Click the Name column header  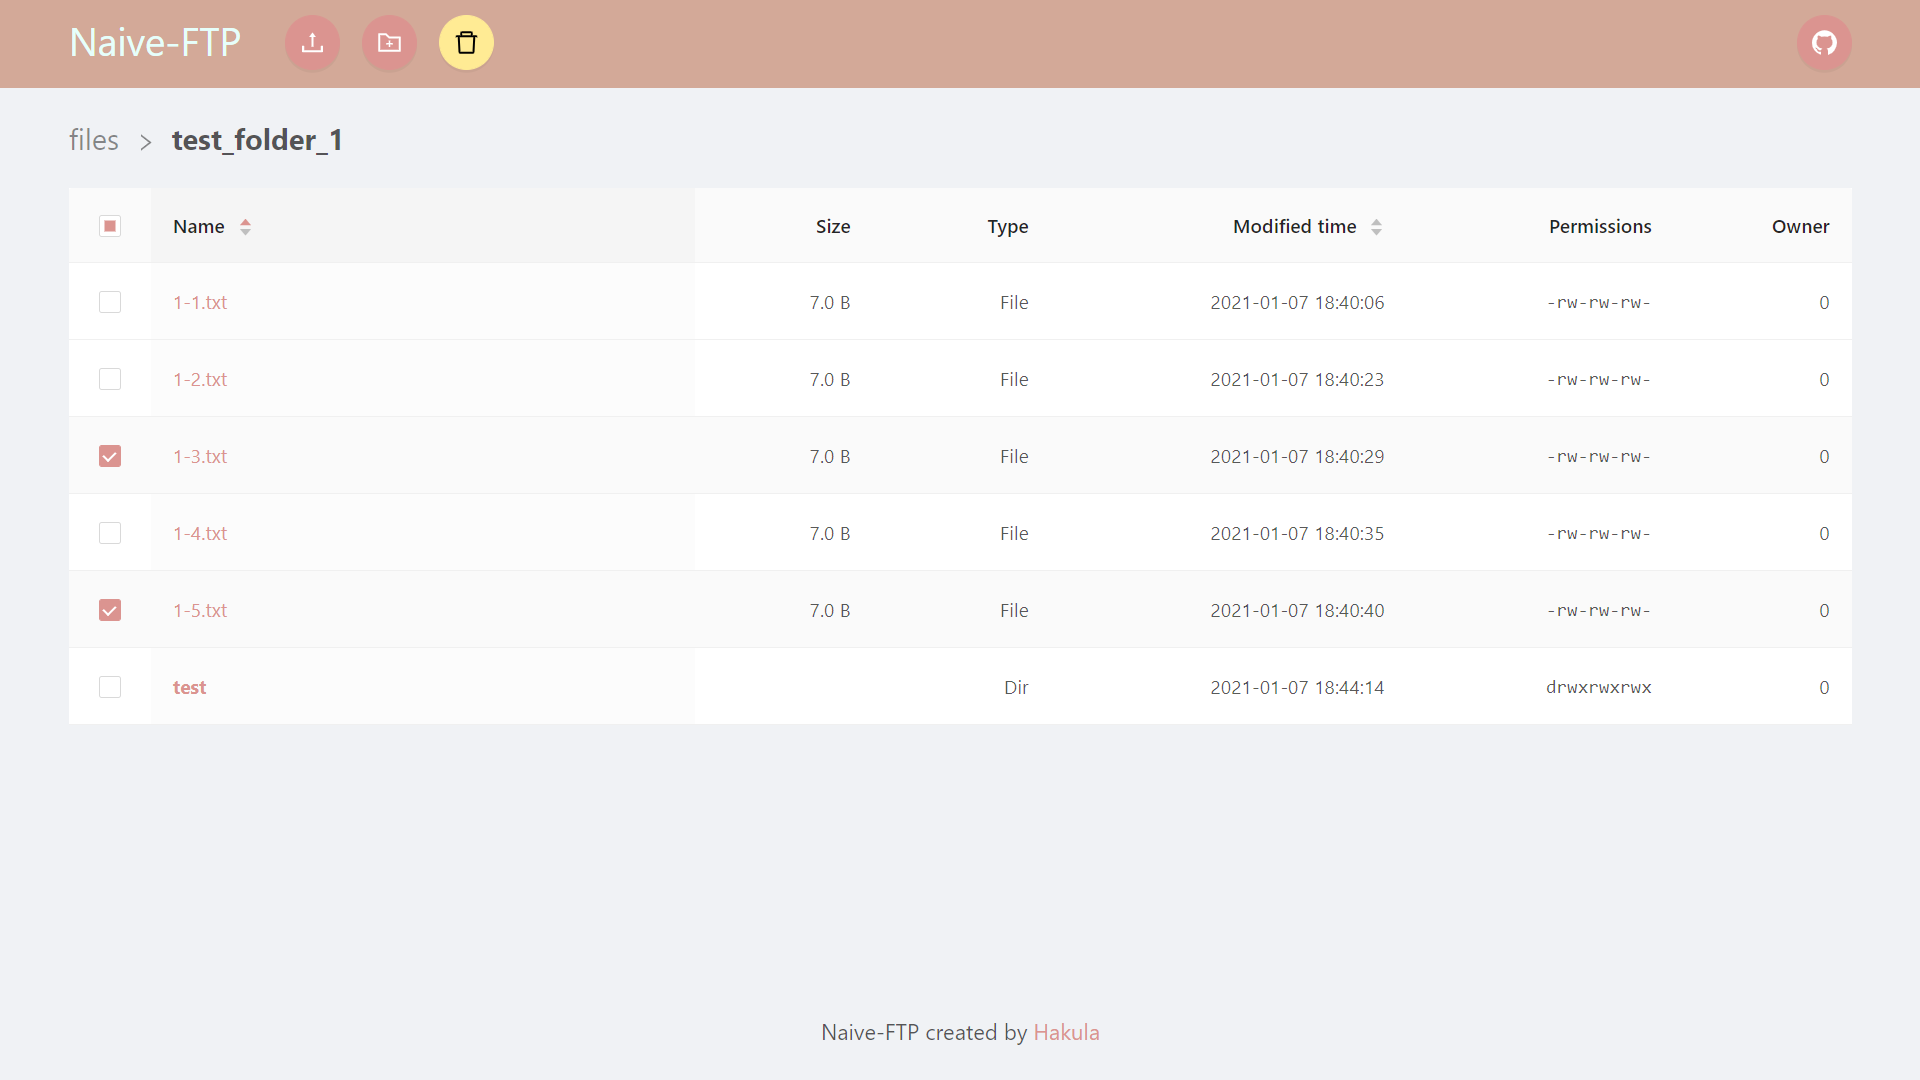coord(198,227)
